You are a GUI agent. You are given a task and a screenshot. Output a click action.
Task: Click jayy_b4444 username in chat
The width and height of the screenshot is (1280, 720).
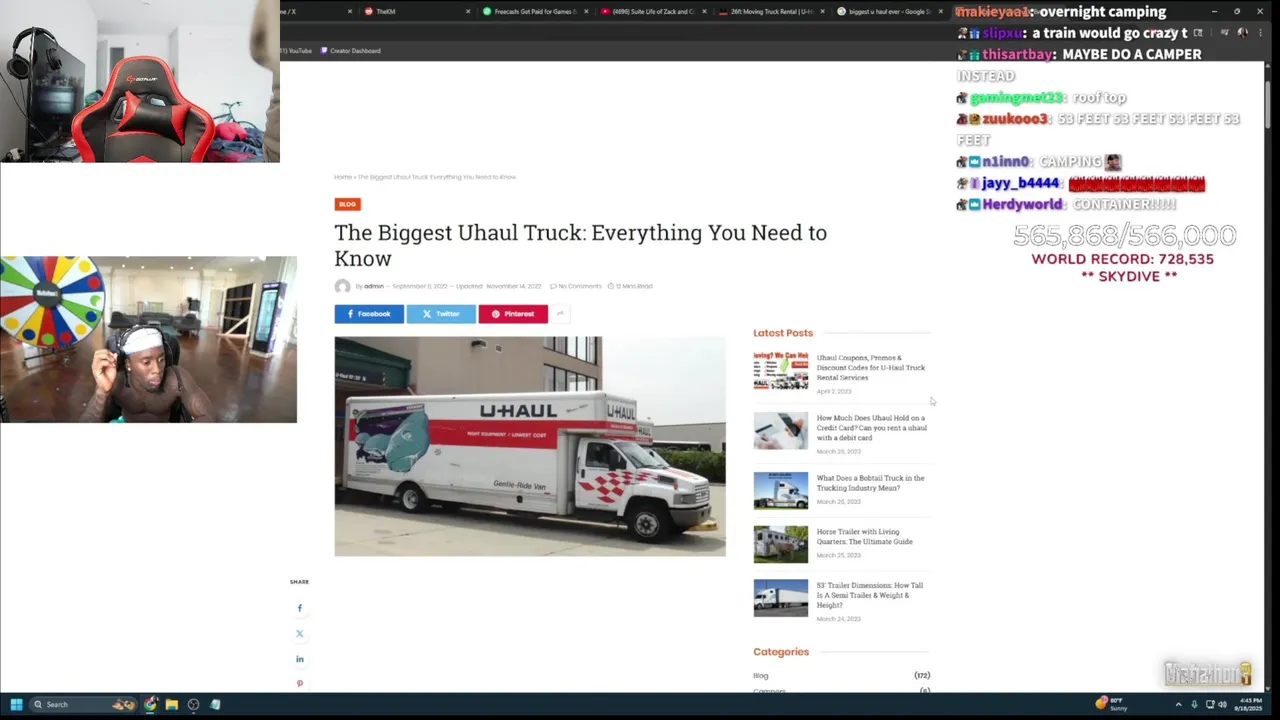(1020, 183)
